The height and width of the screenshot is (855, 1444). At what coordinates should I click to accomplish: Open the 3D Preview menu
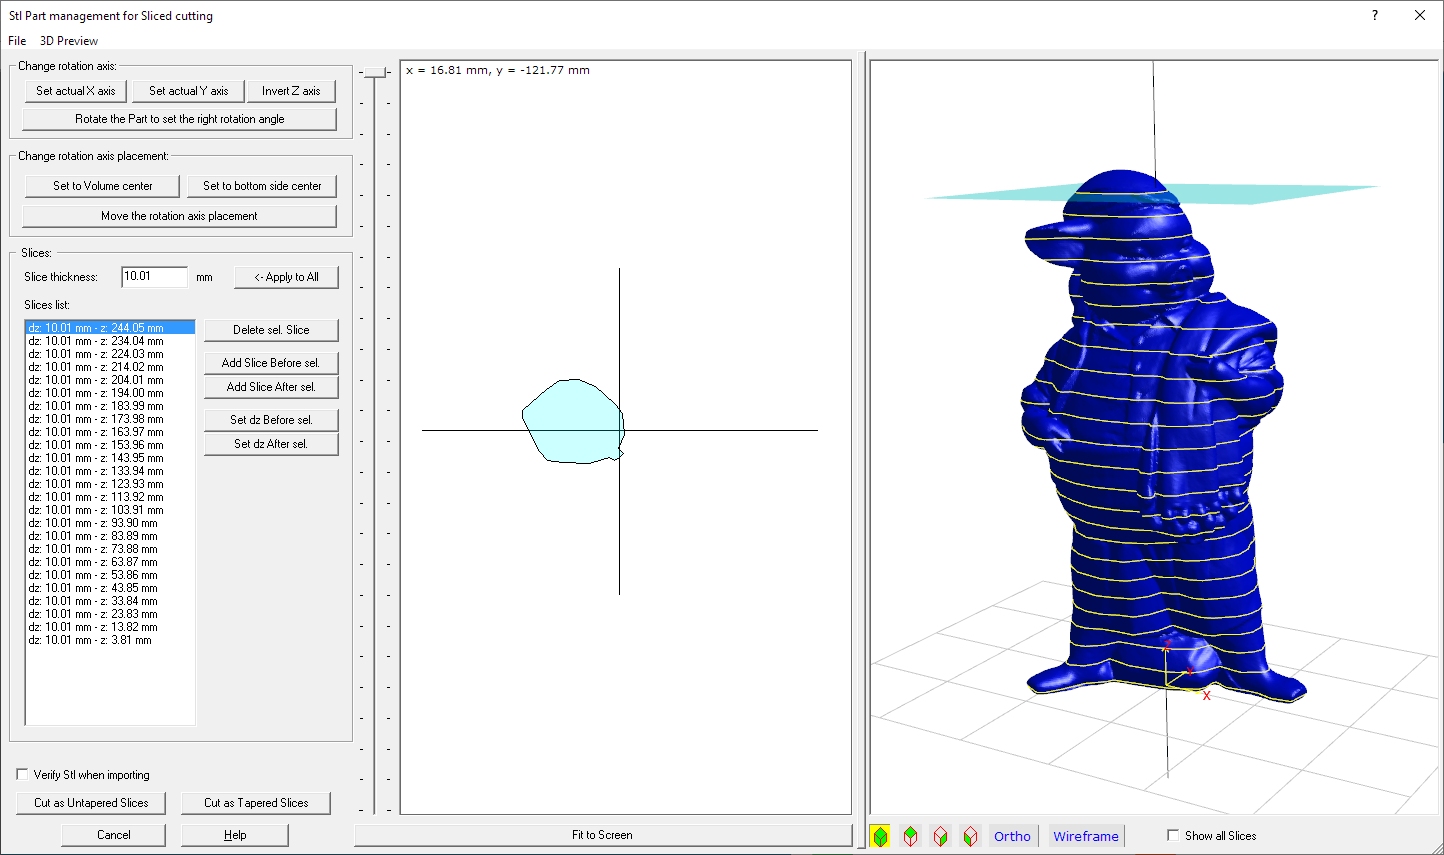click(69, 41)
